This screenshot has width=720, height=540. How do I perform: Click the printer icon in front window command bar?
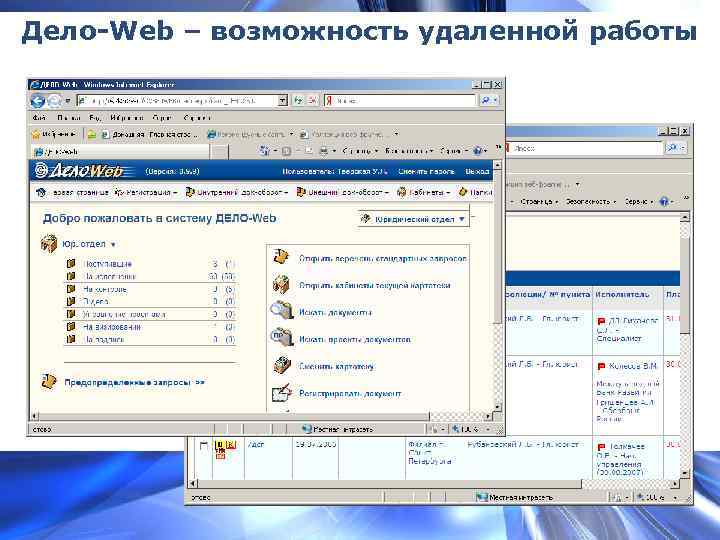(x=324, y=151)
